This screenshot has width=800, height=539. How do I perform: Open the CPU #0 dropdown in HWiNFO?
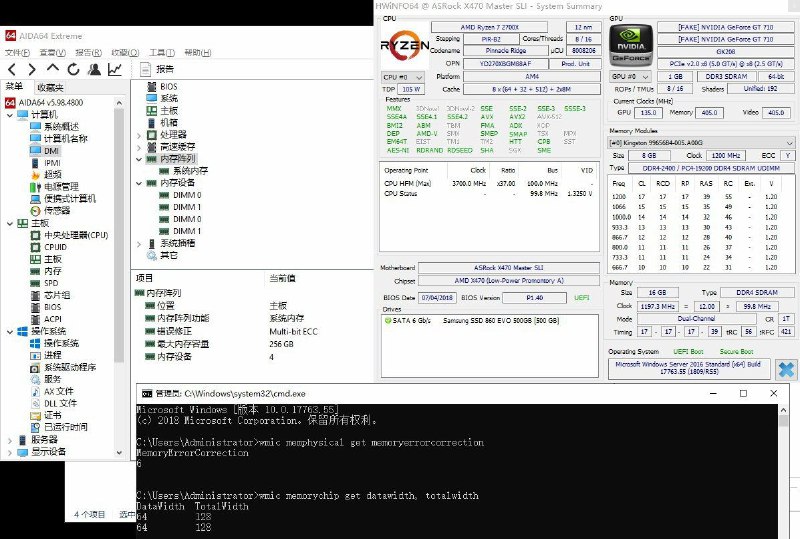(403, 77)
